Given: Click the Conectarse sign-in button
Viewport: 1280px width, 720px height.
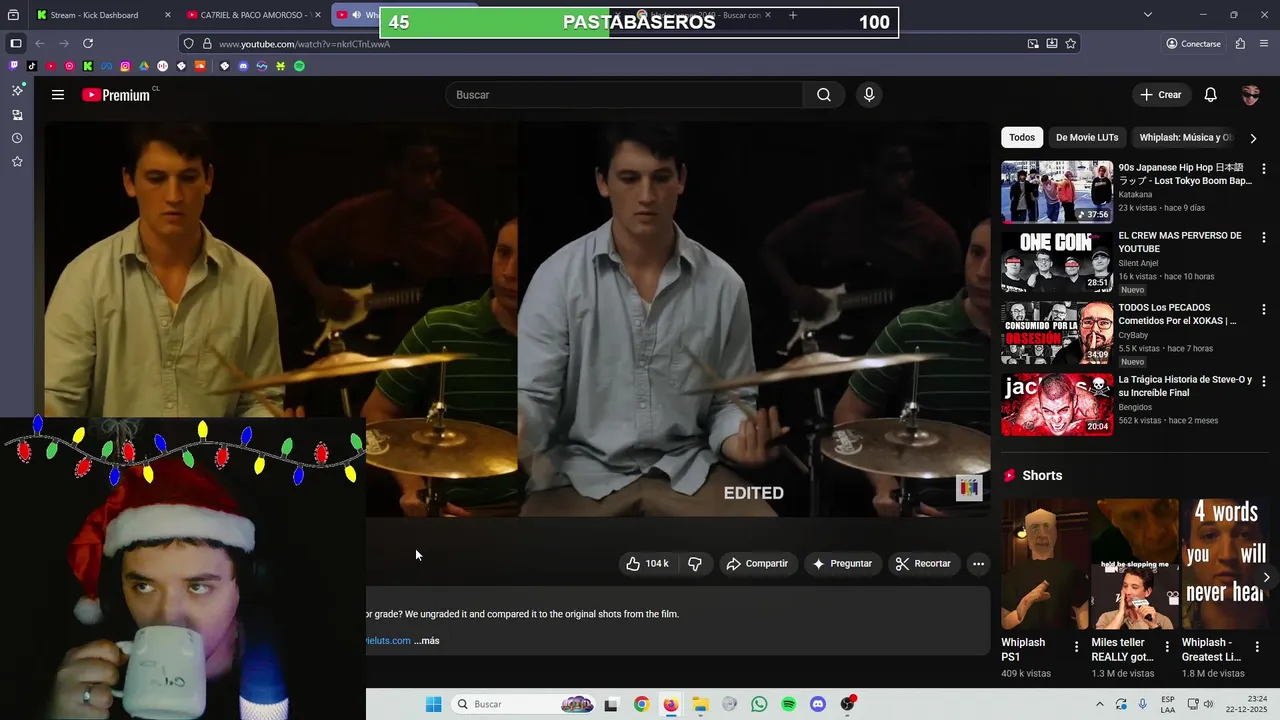Looking at the screenshot, I should coord(1193,44).
